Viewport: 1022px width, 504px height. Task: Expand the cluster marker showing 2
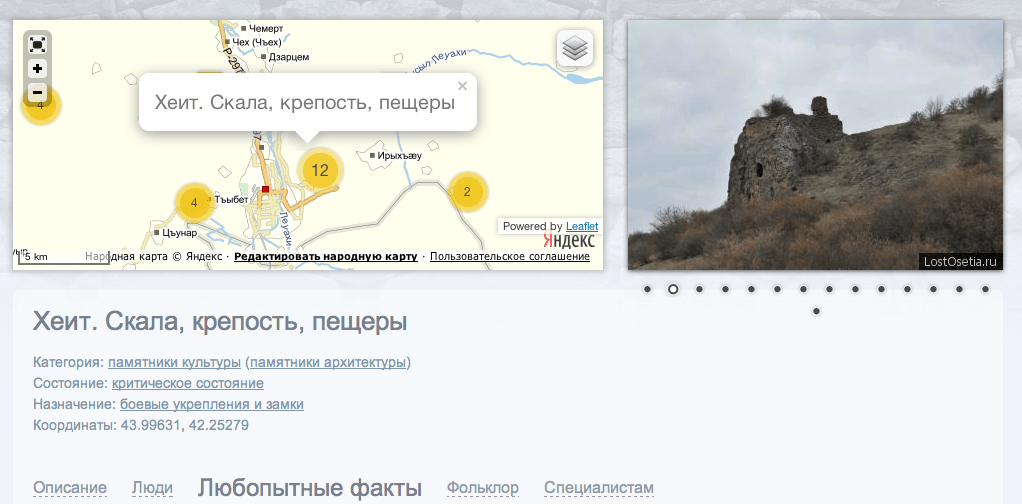click(x=467, y=192)
